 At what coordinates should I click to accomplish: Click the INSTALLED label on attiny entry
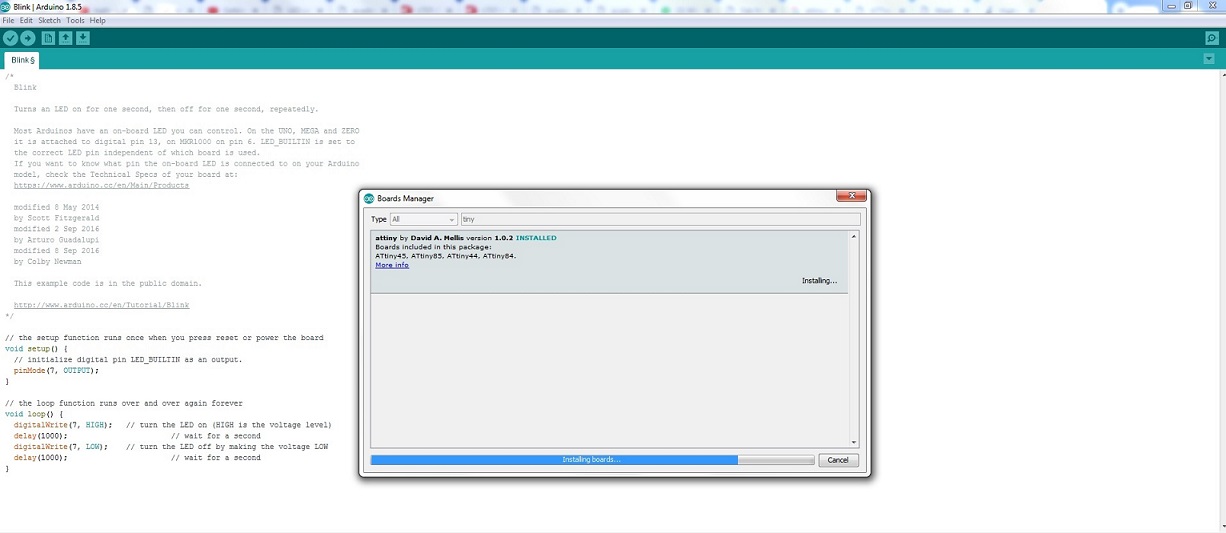coord(536,238)
